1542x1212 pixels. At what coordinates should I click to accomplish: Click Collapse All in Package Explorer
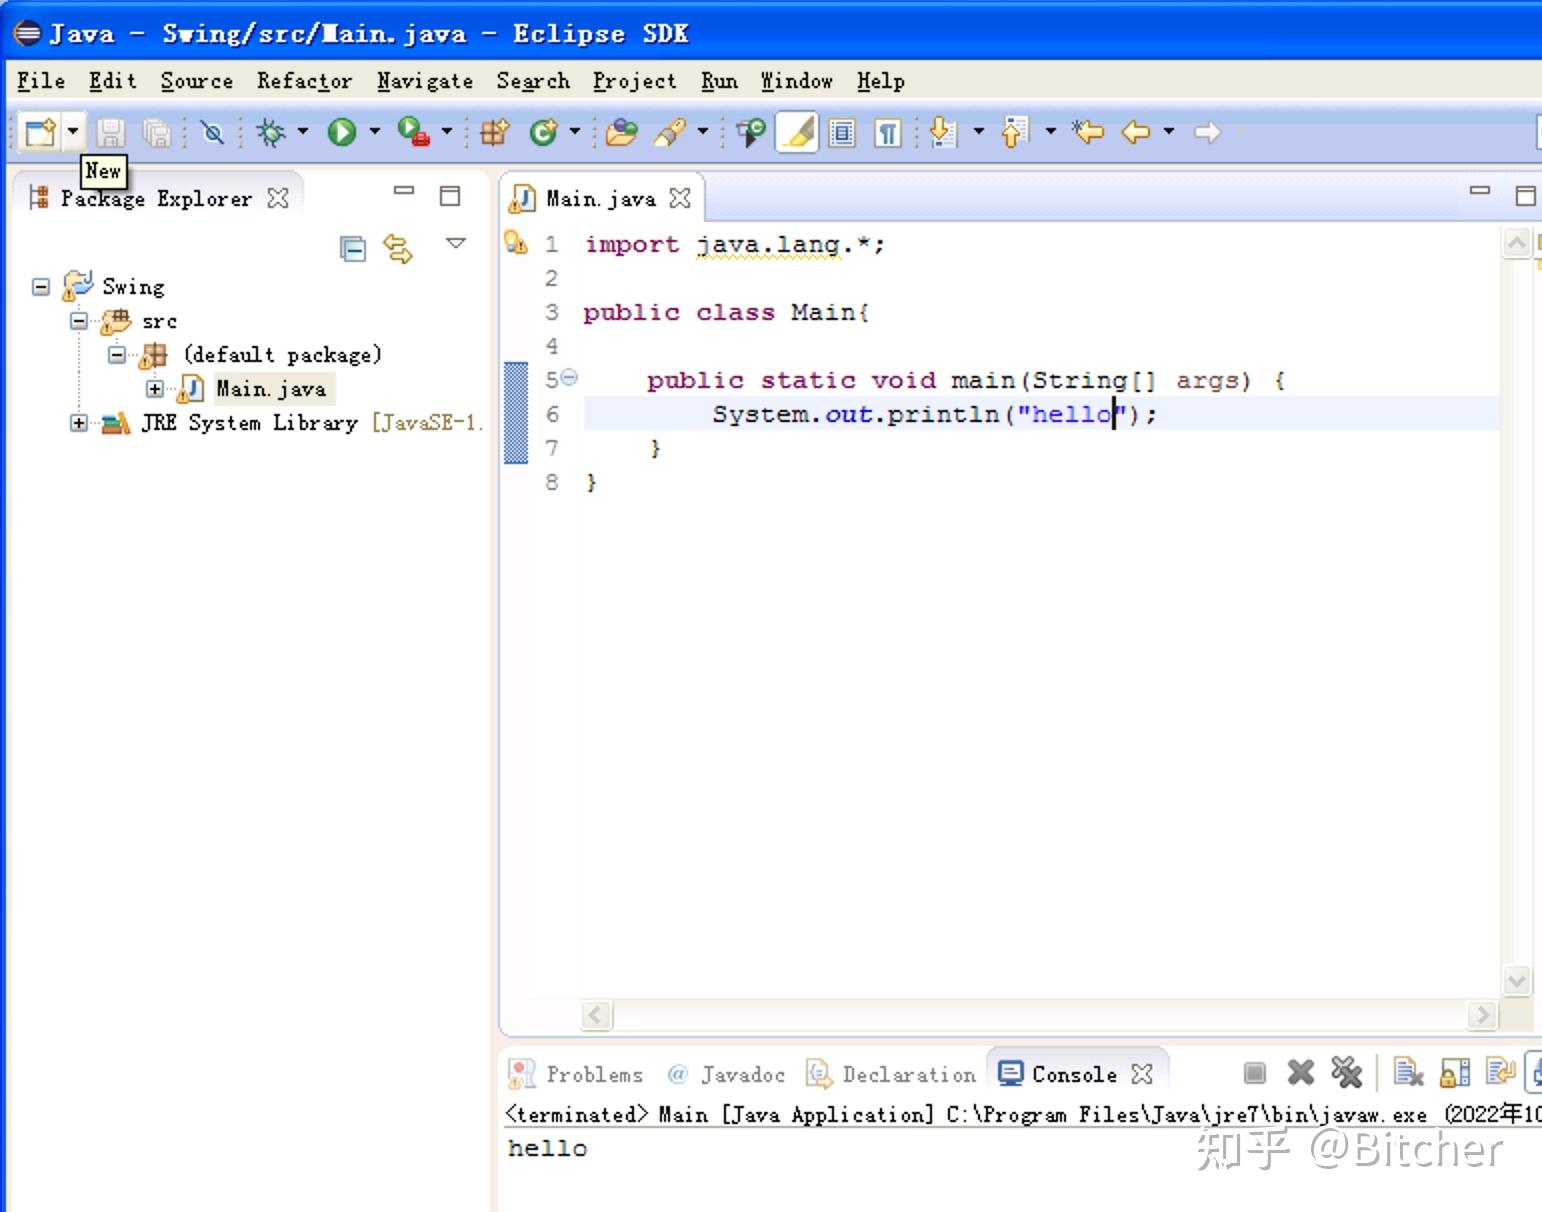click(x=353, y=248)
